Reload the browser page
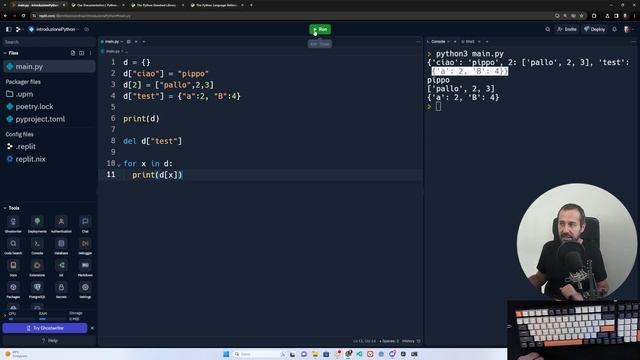640x360 pixels. pos(23,16)
